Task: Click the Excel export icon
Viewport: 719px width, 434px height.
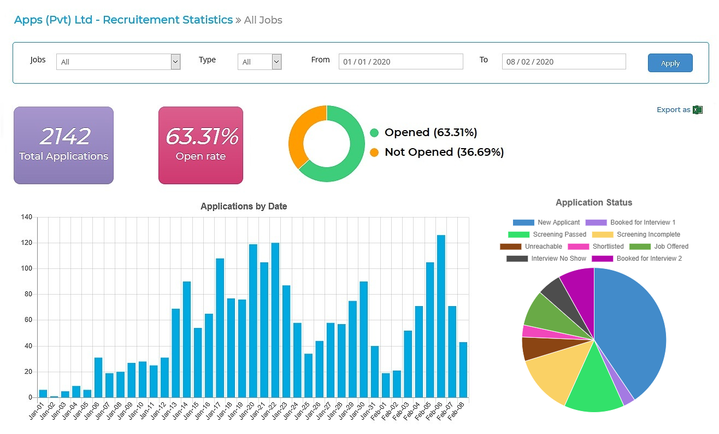Action: (698, 110)
